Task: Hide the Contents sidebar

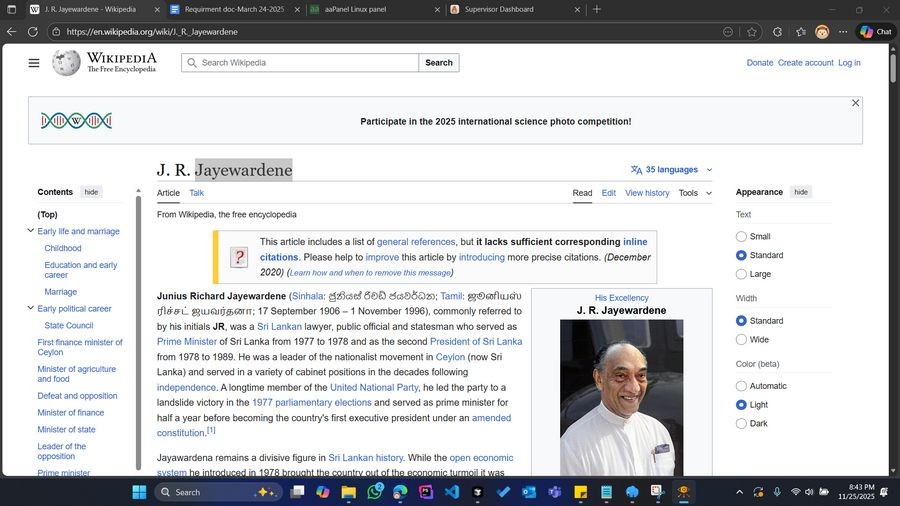Action: [x=91, y=192]
